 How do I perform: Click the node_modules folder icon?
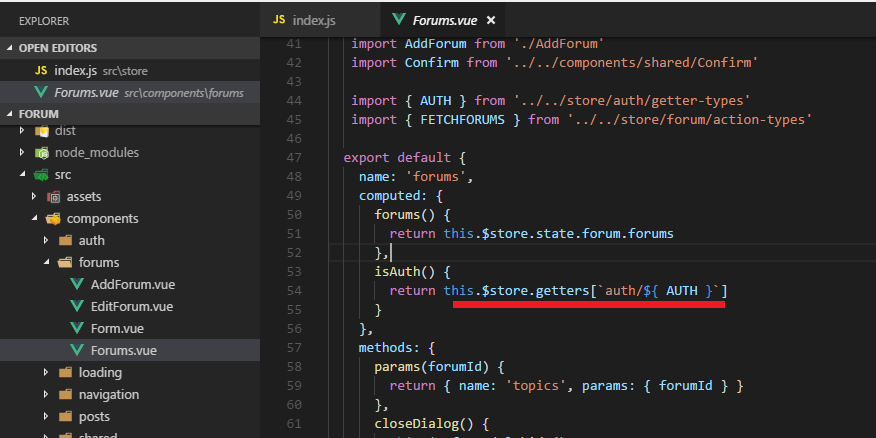click(41, 153)
